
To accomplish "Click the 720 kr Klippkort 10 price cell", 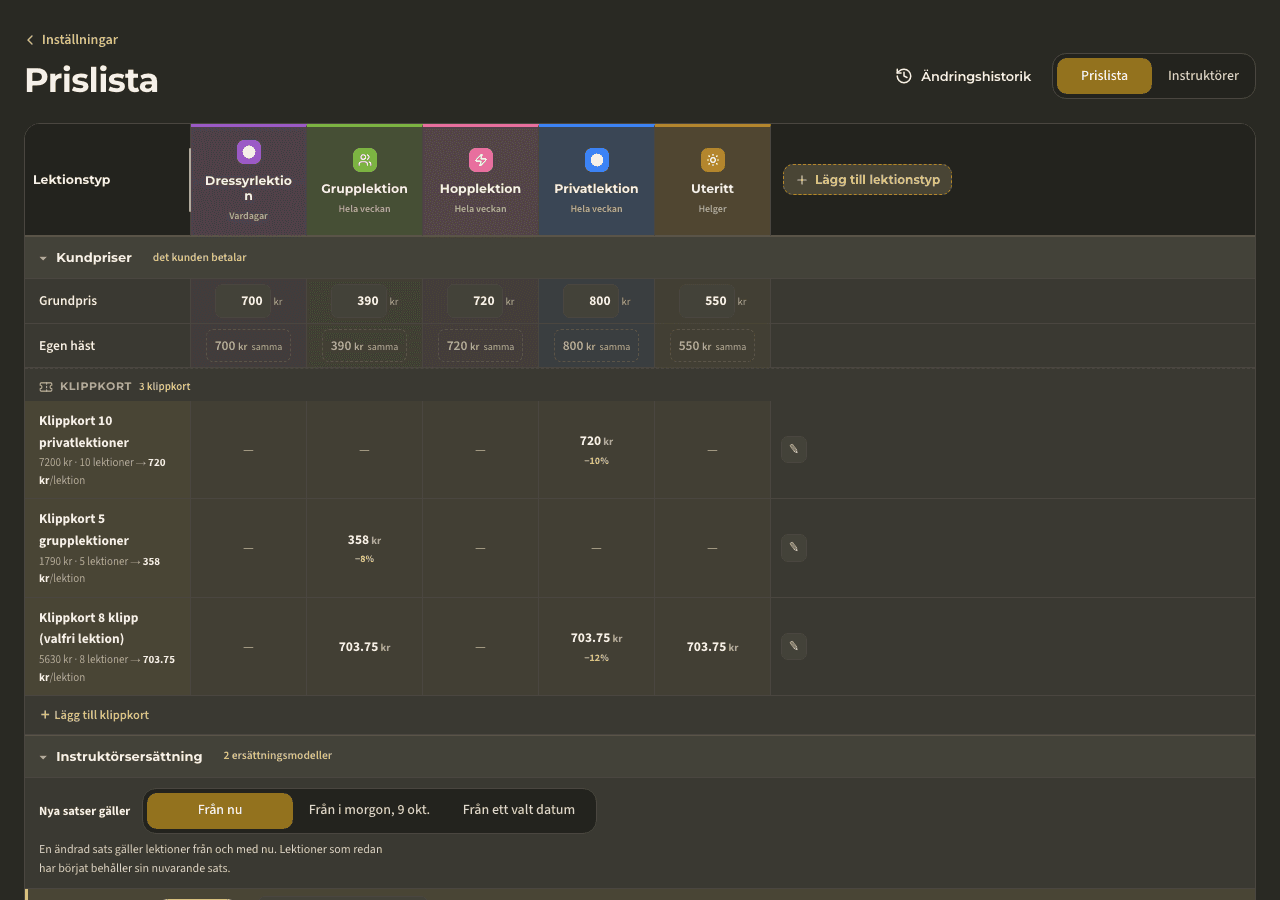I will pyautogui.click(x=597, y=450).
